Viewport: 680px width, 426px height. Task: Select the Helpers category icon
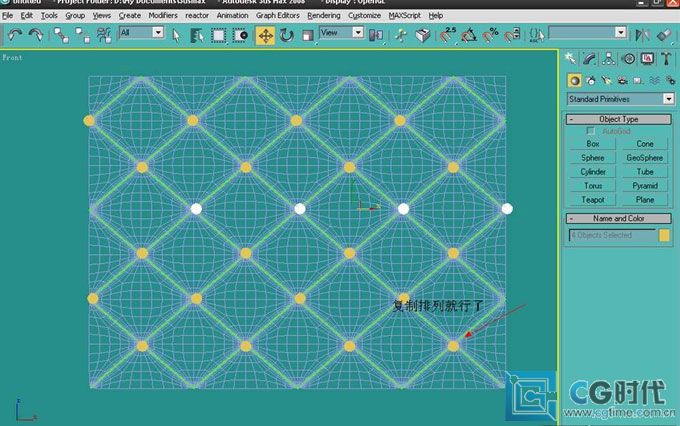(x=638, y=80)
